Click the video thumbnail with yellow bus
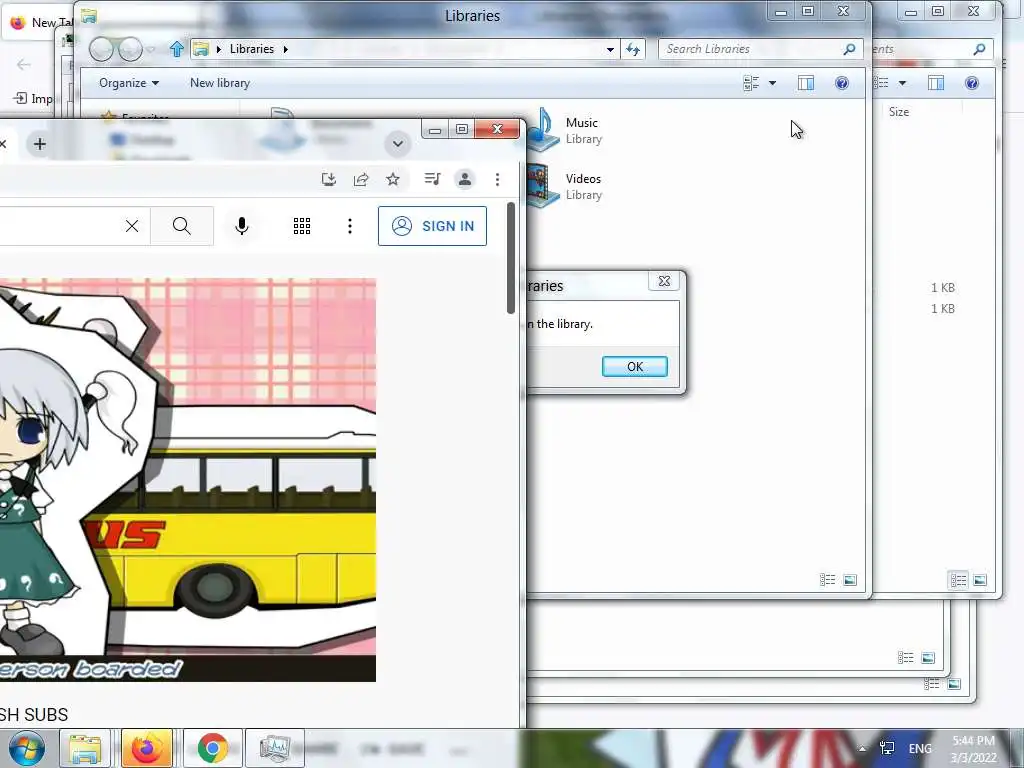The width and height of the screenshot is (1024, 768). click(188, 480)
